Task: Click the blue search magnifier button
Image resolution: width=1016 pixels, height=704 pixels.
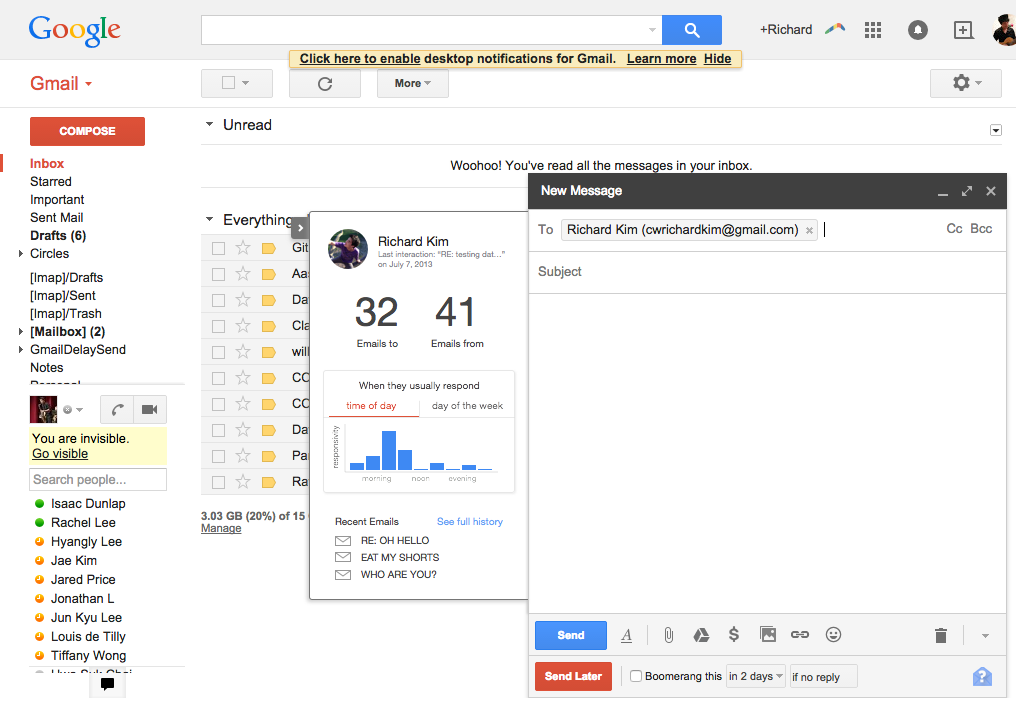Action: pos(691,30)
